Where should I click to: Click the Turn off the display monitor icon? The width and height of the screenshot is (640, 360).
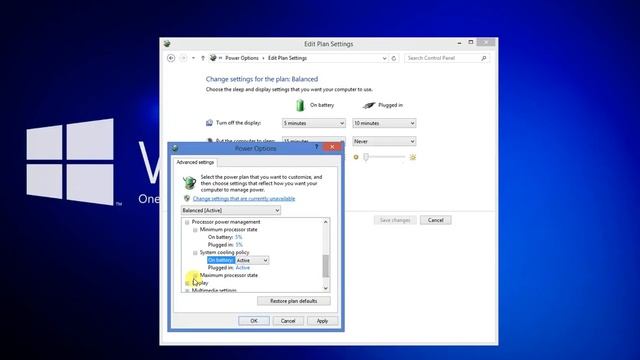[x=209, y=122]
